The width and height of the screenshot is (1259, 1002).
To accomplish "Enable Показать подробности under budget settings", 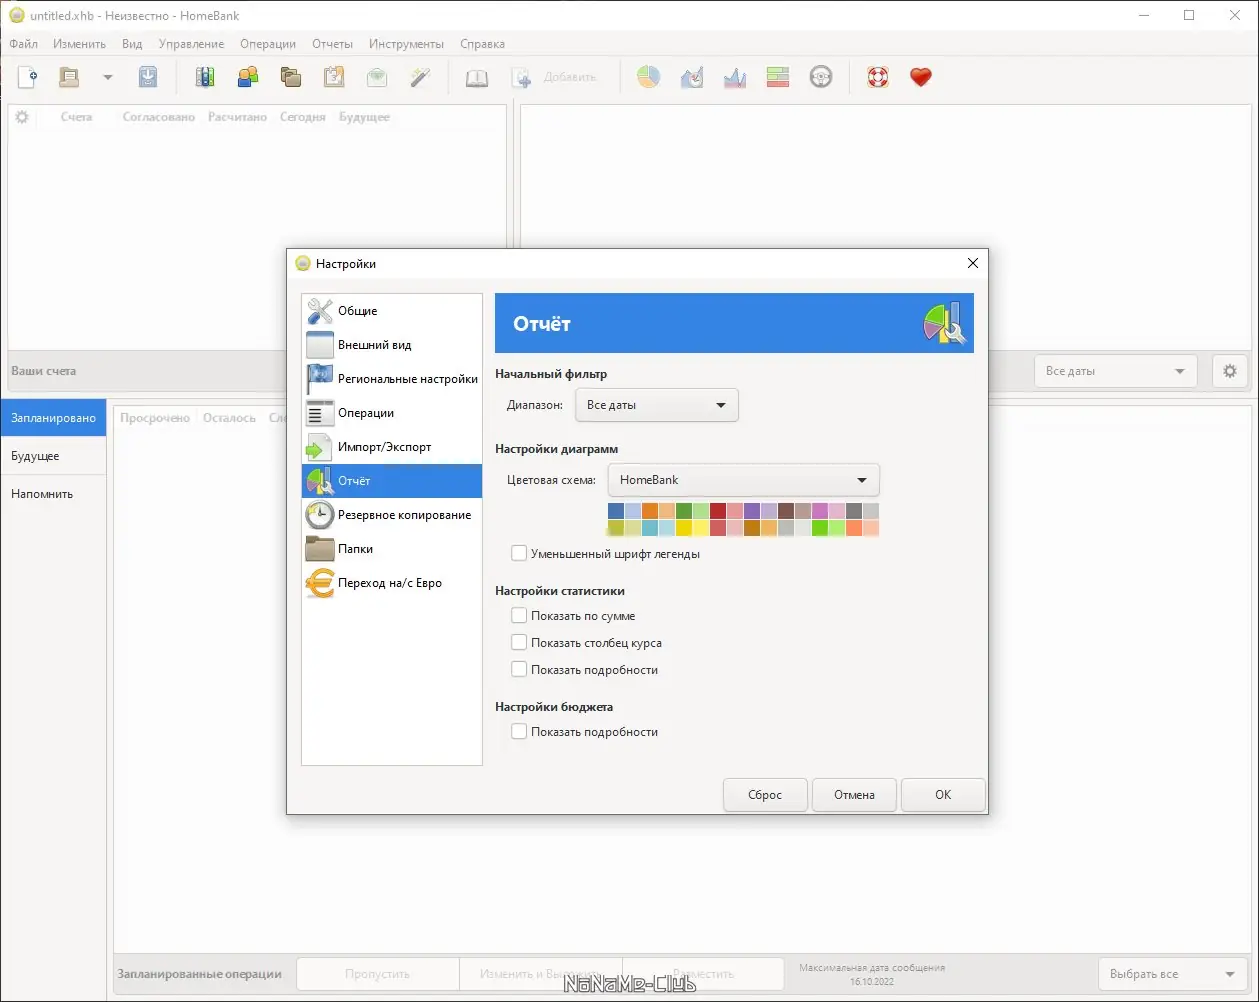I will click(x=518, y=732).
